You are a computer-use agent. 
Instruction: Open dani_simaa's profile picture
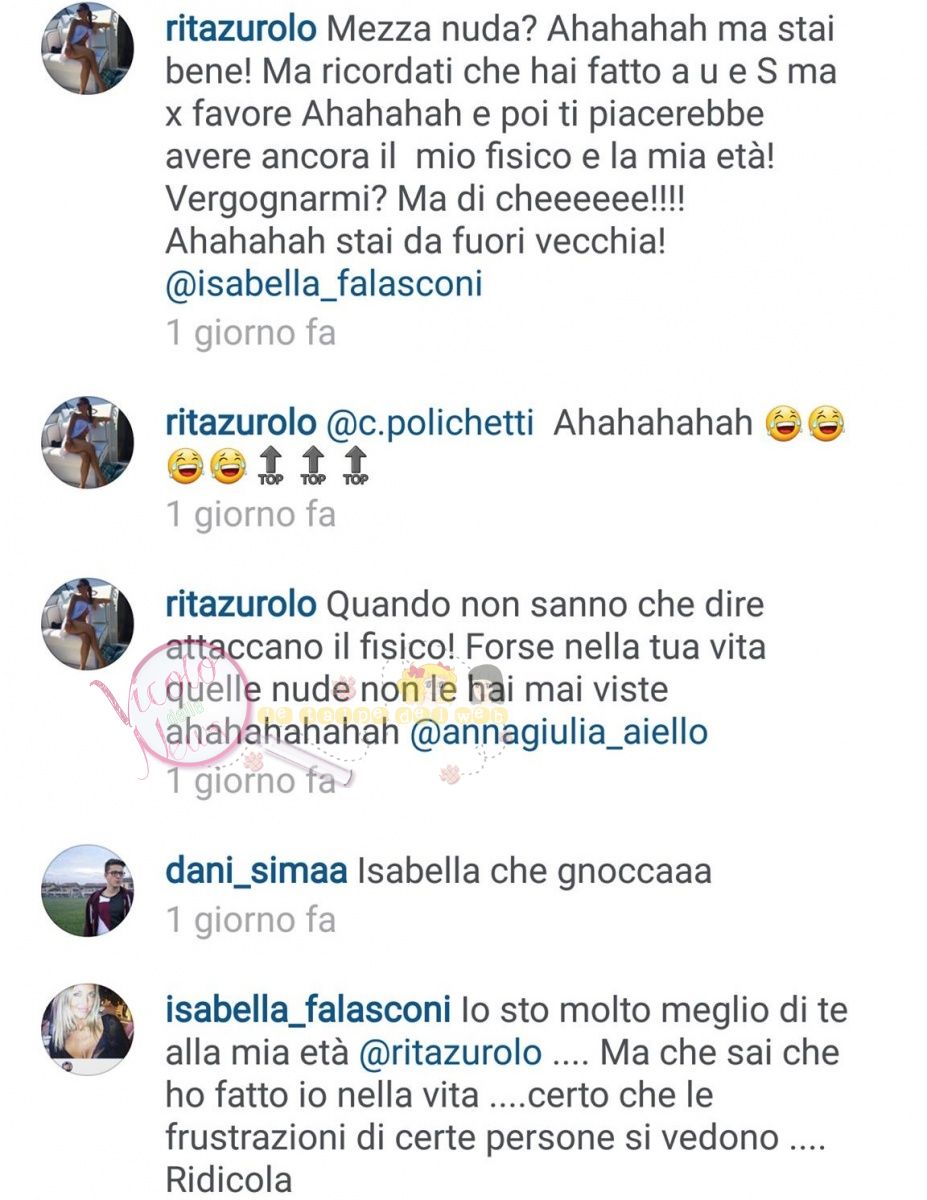tap(87, 890)
